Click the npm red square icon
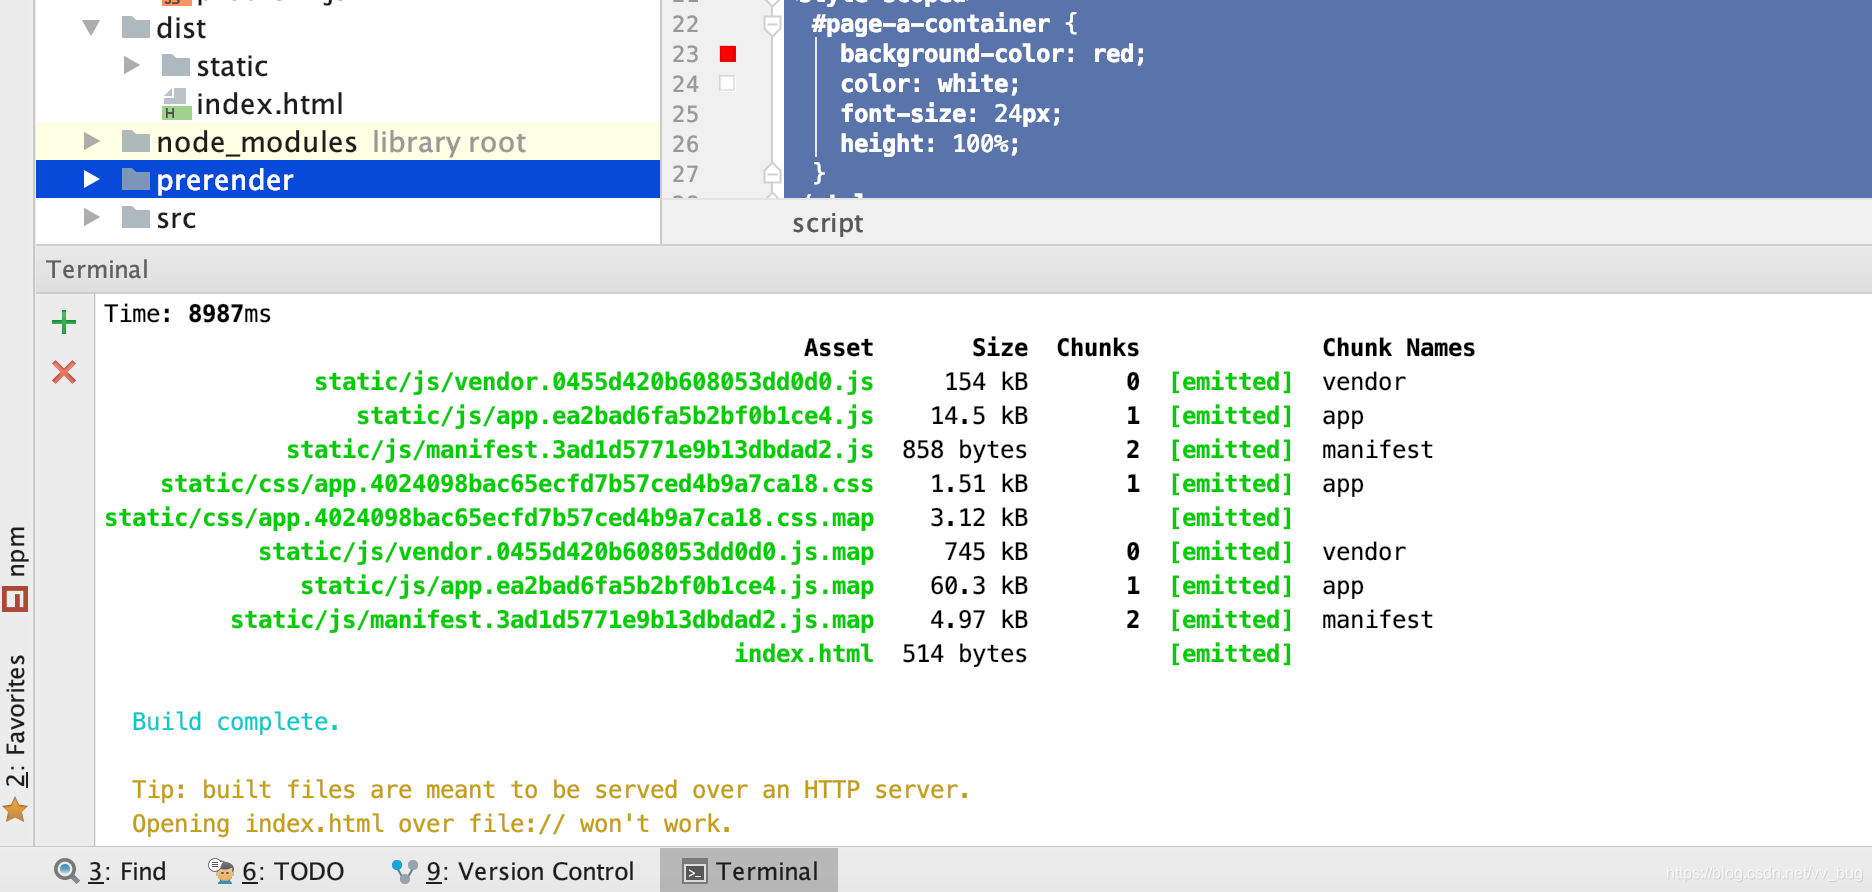This screenshot has height=892, width=1872. pos(15,600)
